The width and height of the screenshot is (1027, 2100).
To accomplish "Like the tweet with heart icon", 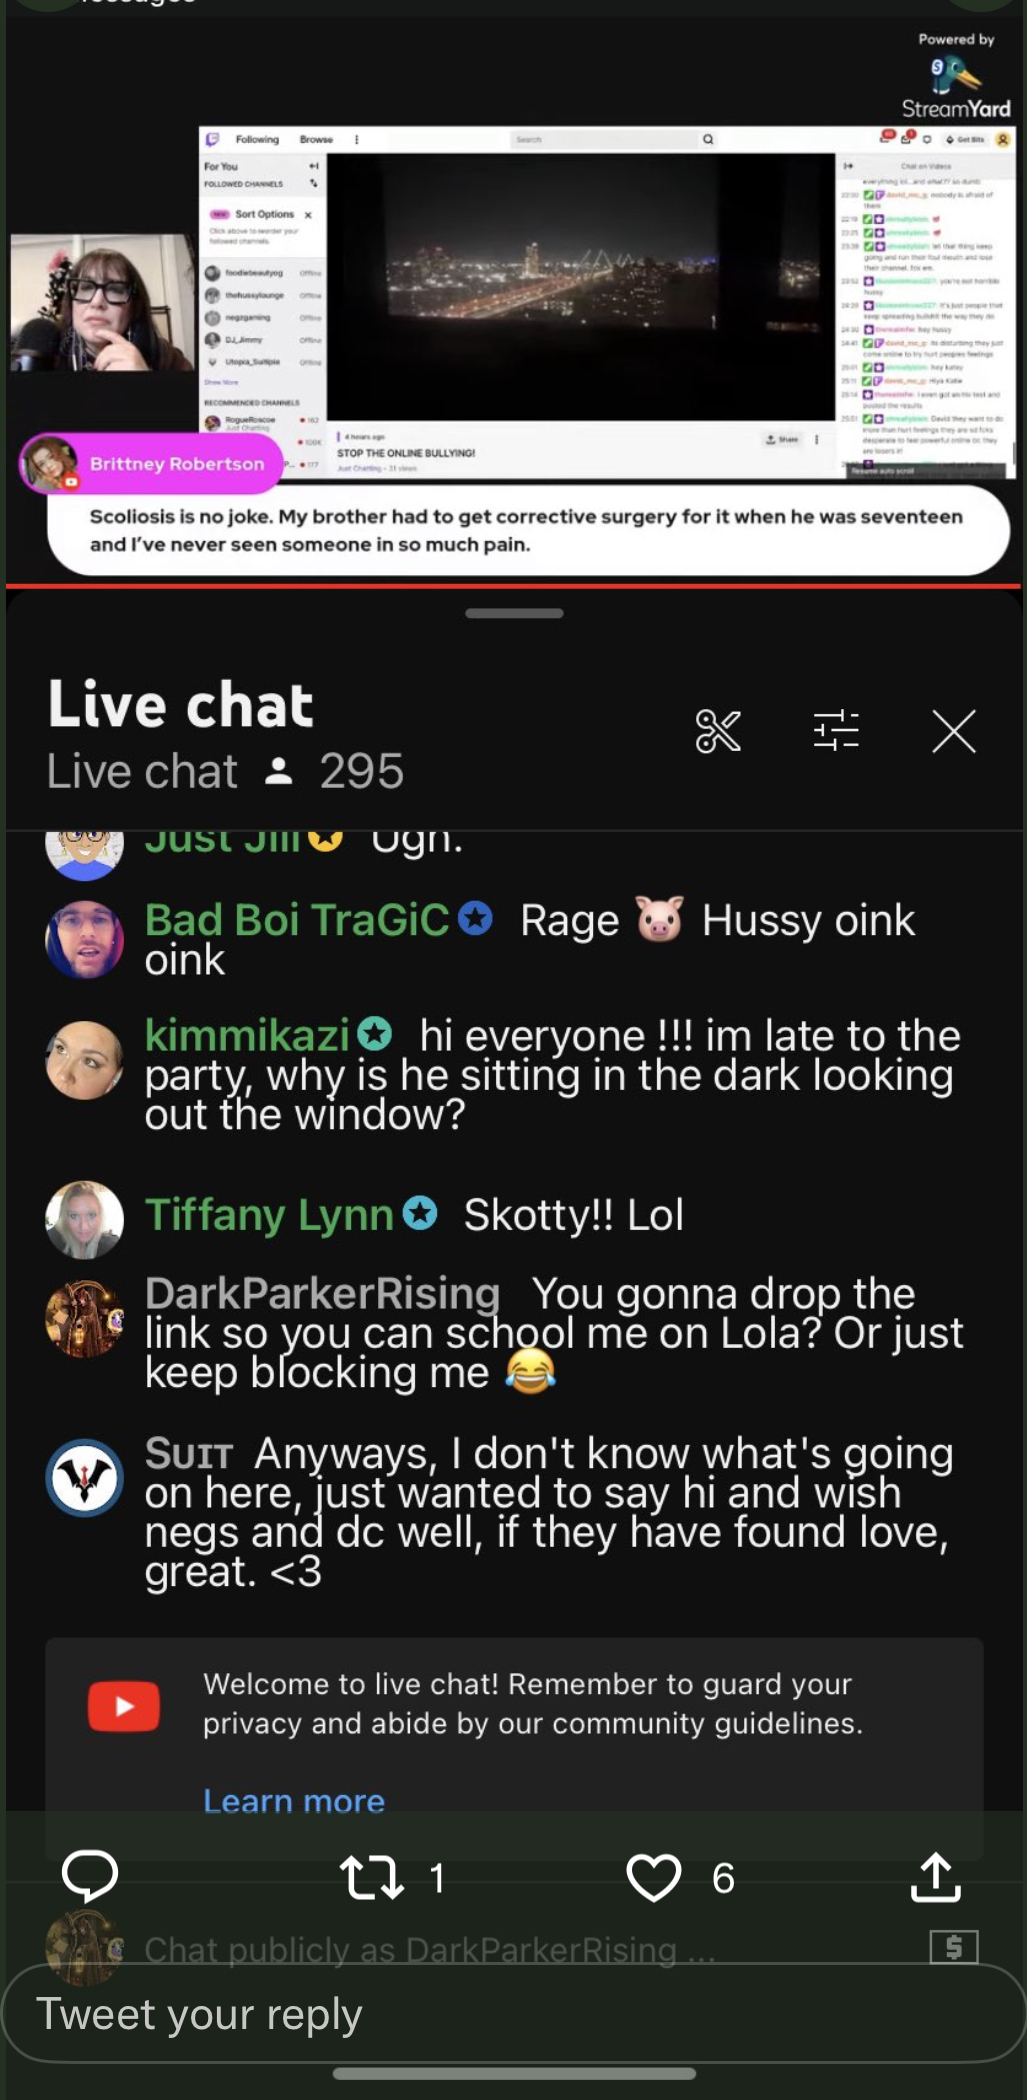I will [x=654, y=1877].
